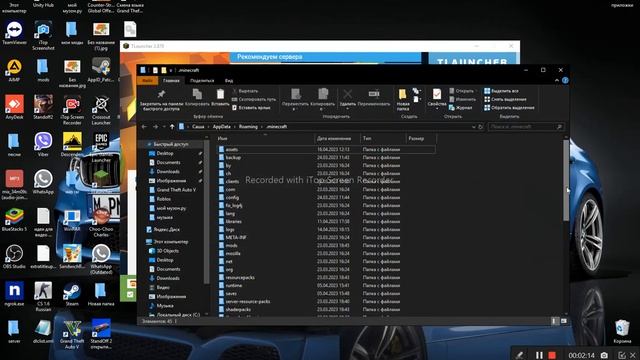640x360 pixels.
Task: Click AppData in the breadcrumb path
Action: (222, 127)
